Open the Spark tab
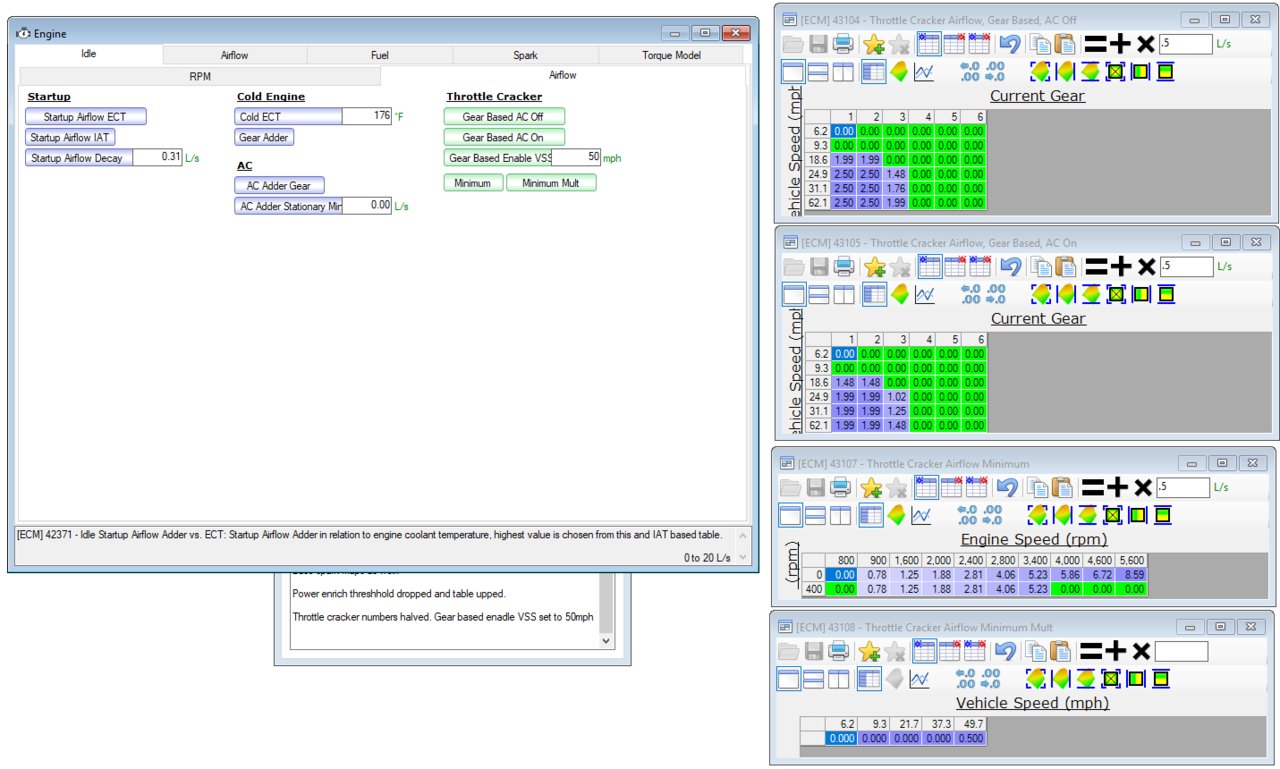Viewport: 1280px width, 769px height. click(x=526, y=56)
